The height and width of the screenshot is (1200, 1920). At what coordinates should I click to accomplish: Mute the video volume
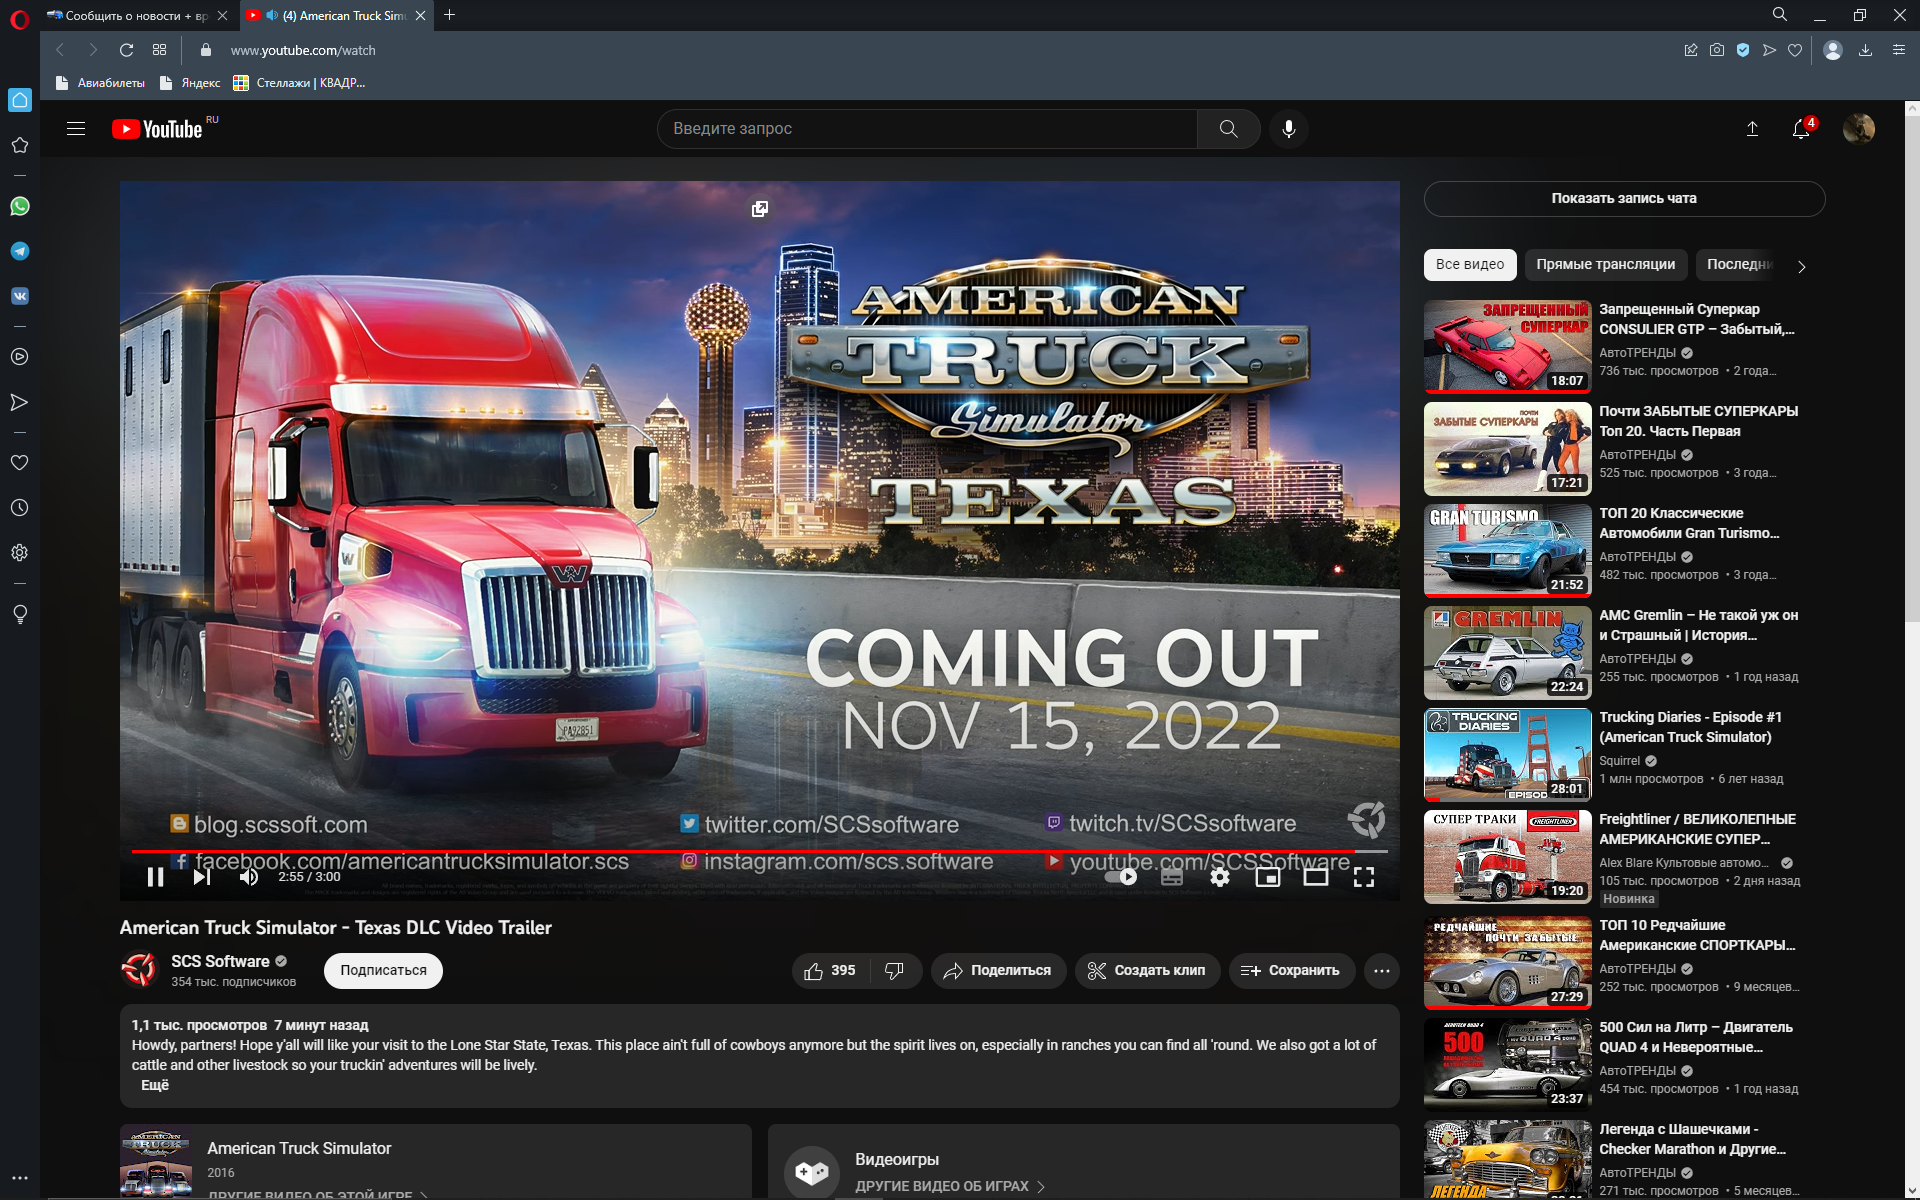tap(249, 877)
